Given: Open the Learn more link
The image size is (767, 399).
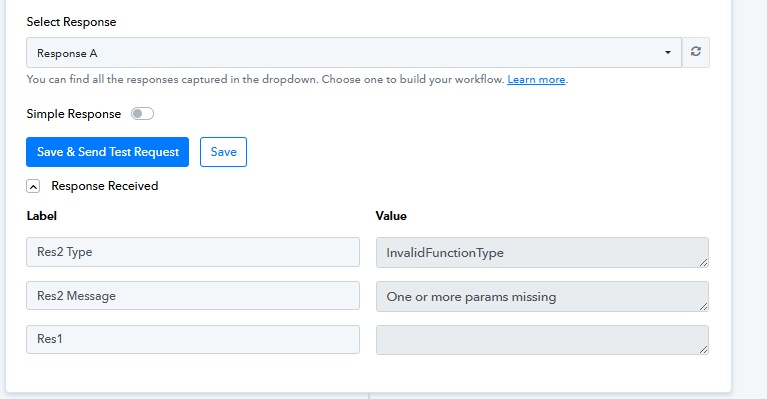Looking at the screenshot, I should click(536, 79).
